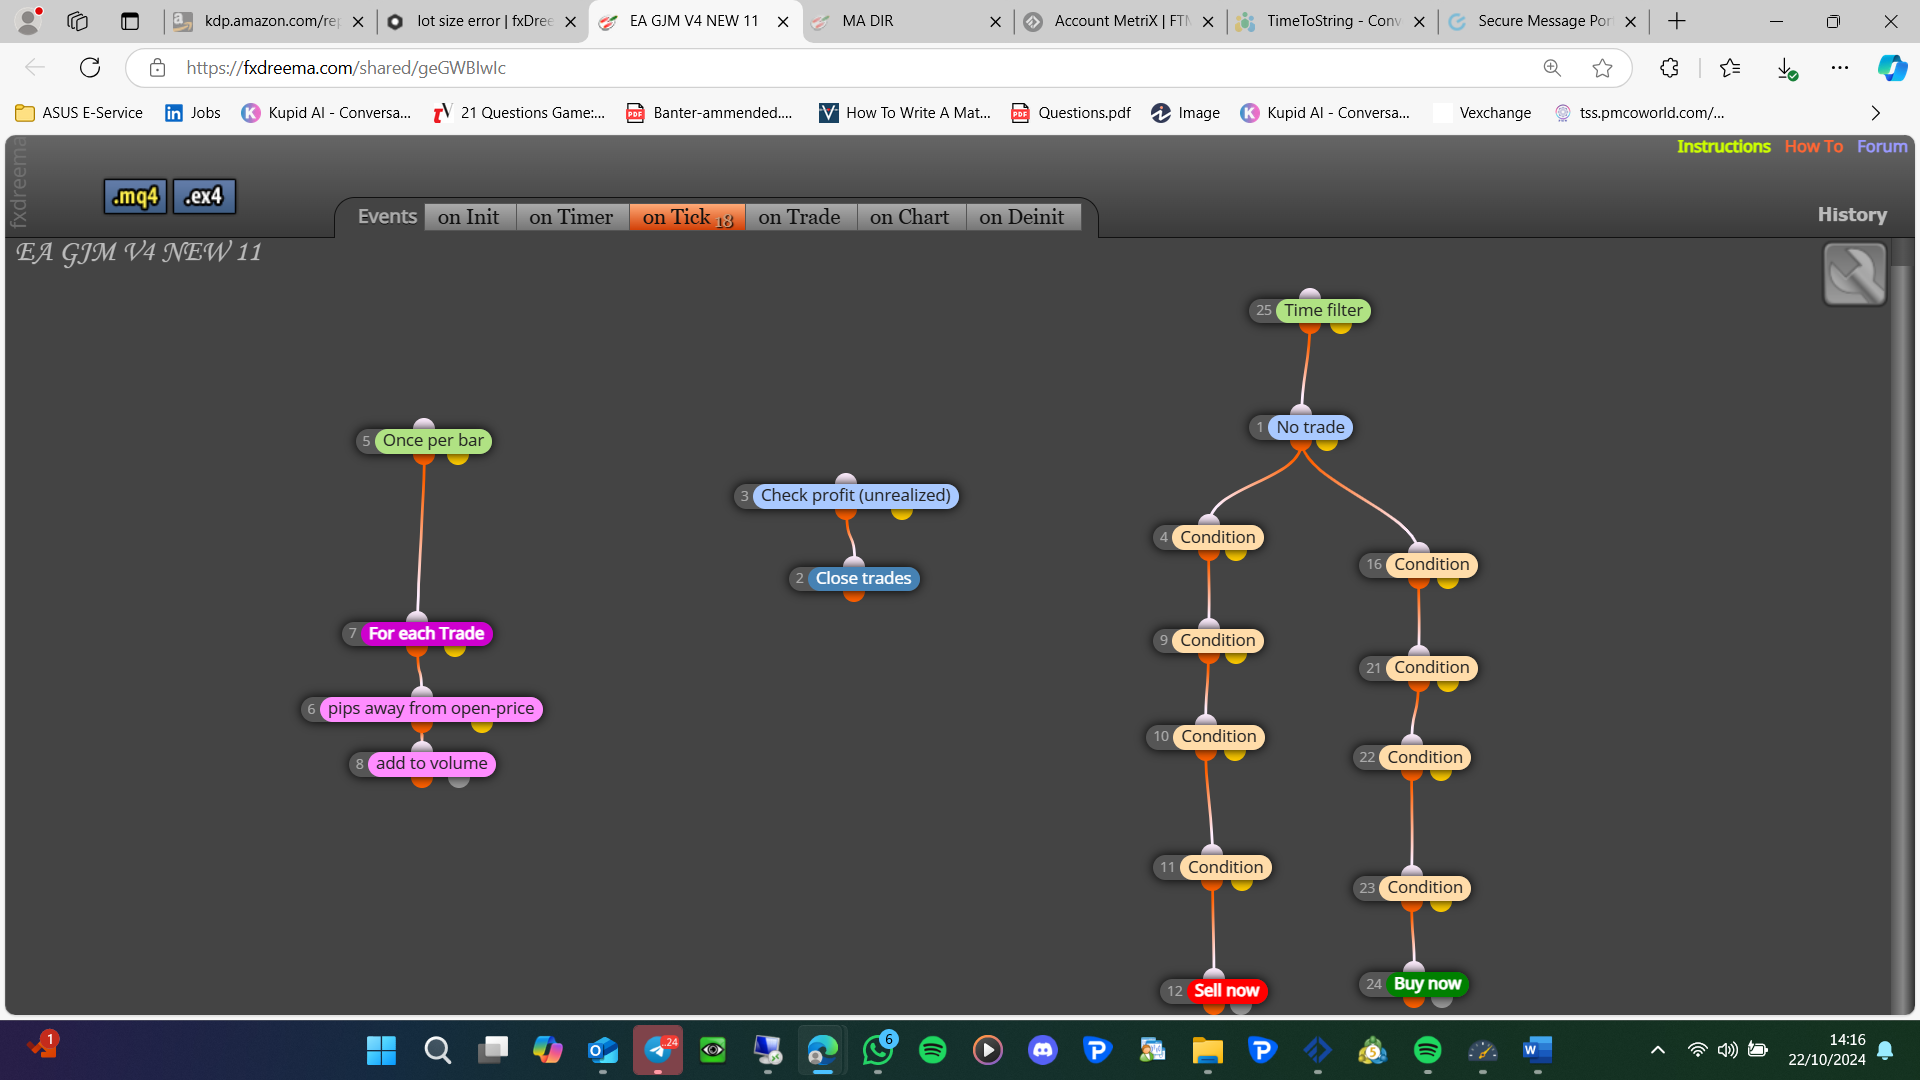This screenshot has height=1080, width=1920.
Task: Open ASUS E-Service bookmark
Action: pyautogui.click(x=80, y=113)
